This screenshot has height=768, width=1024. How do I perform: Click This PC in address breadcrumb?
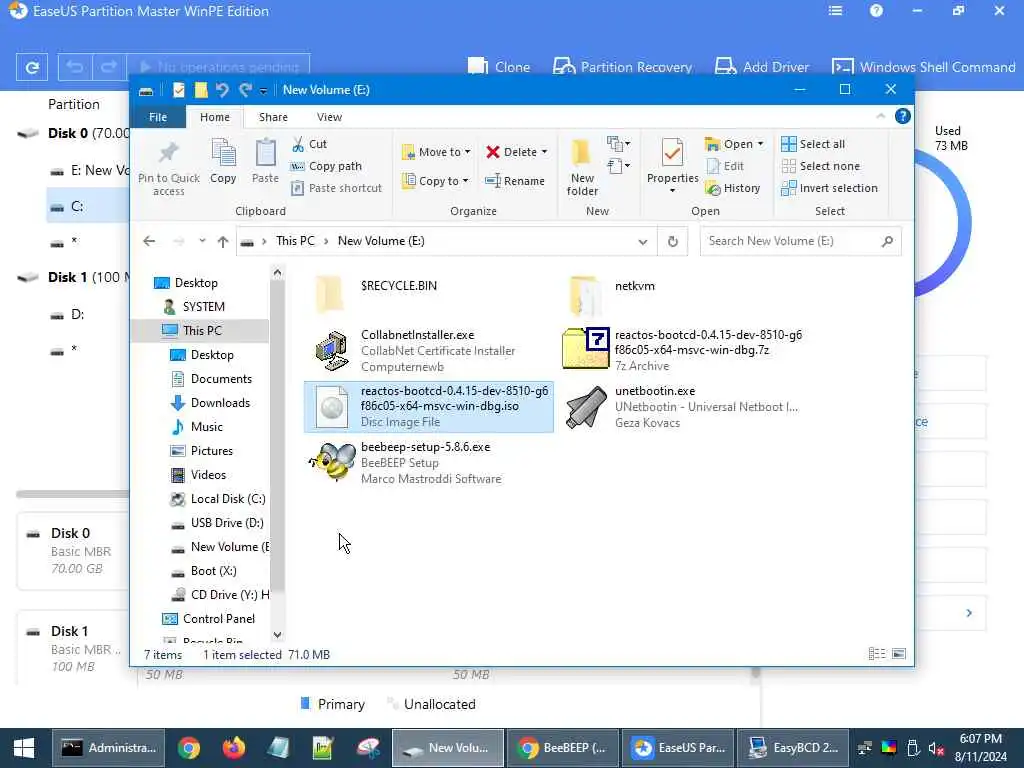click(295, 241)
